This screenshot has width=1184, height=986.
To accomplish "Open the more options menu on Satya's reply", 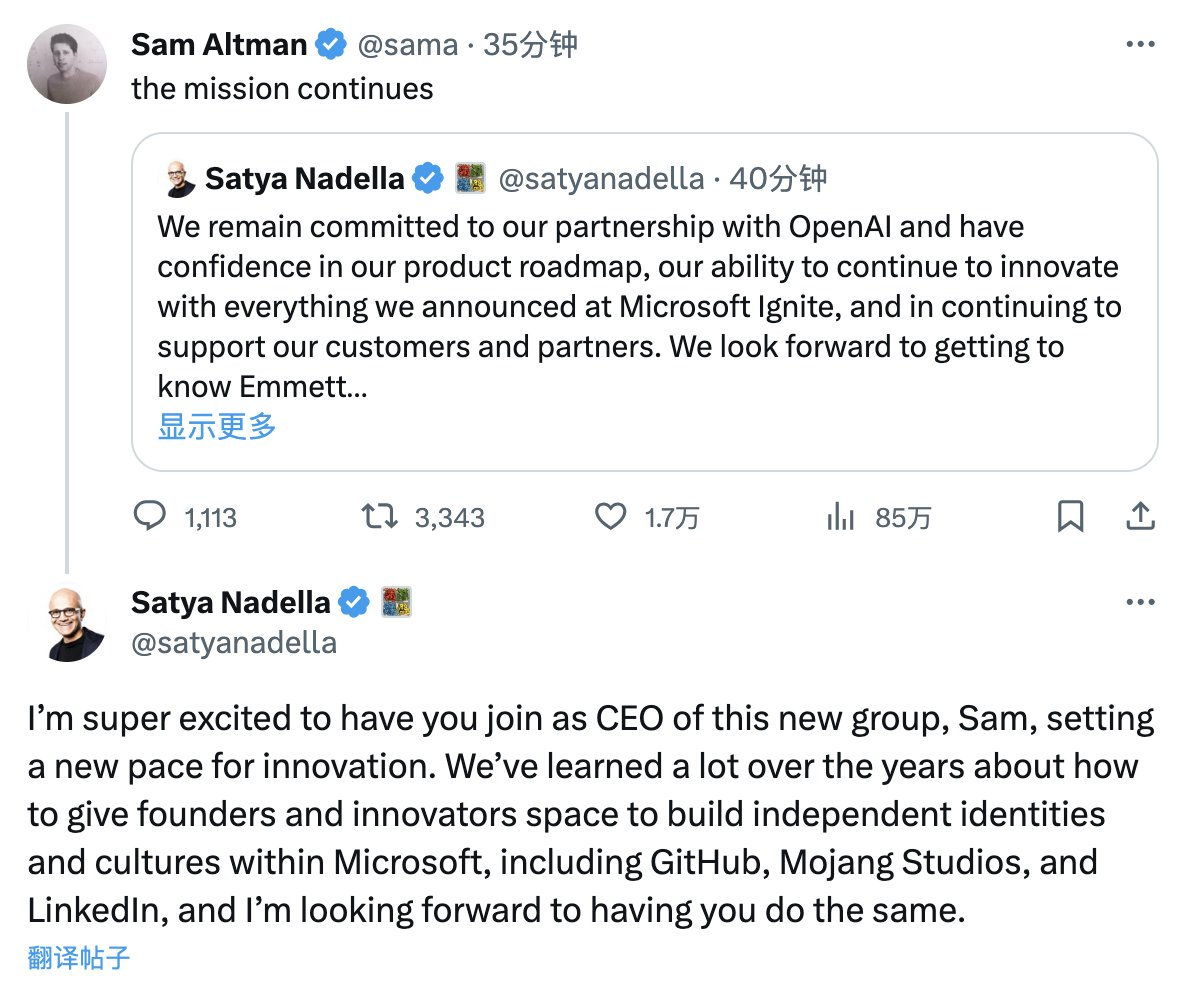I will (1139, 601).
